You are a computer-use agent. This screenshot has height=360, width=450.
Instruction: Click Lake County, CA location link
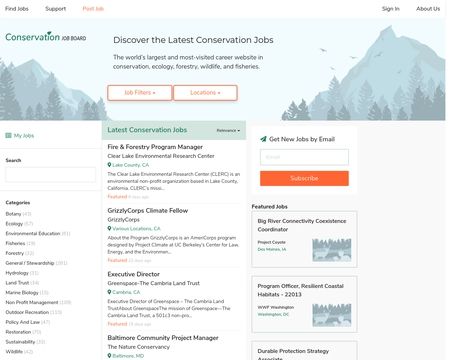131,165
